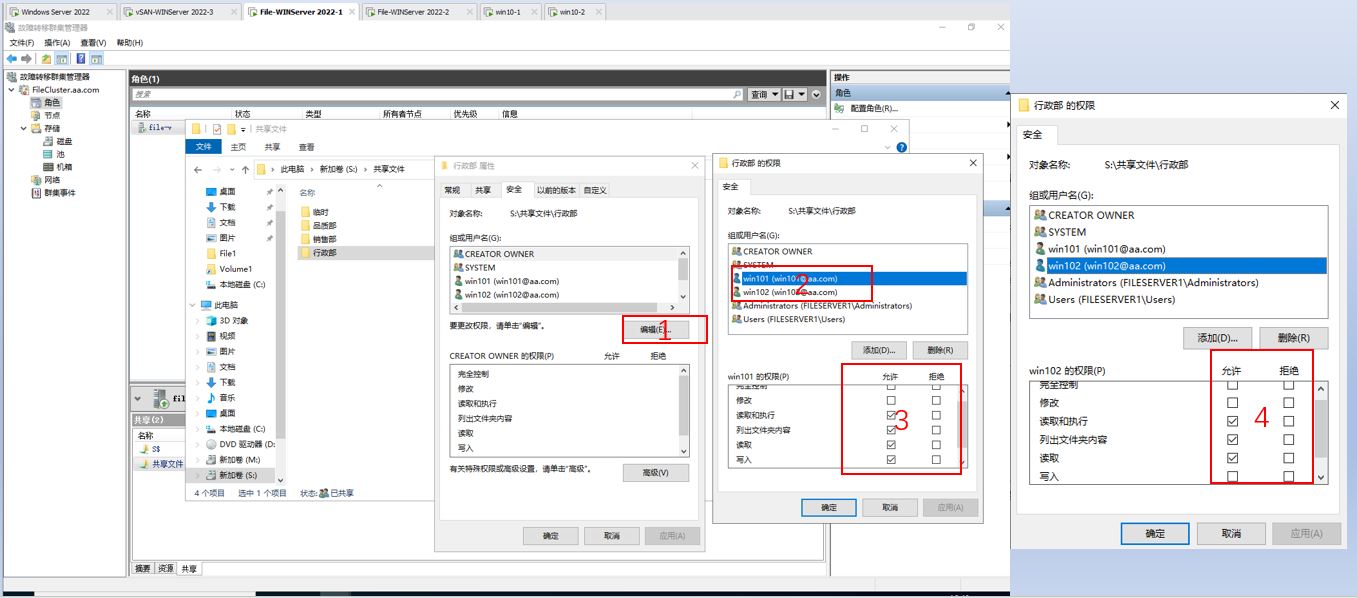Click the Help icon in cluster manager toolbar
The width and height of the screenshot is (1357, 598).
point(81,58)
